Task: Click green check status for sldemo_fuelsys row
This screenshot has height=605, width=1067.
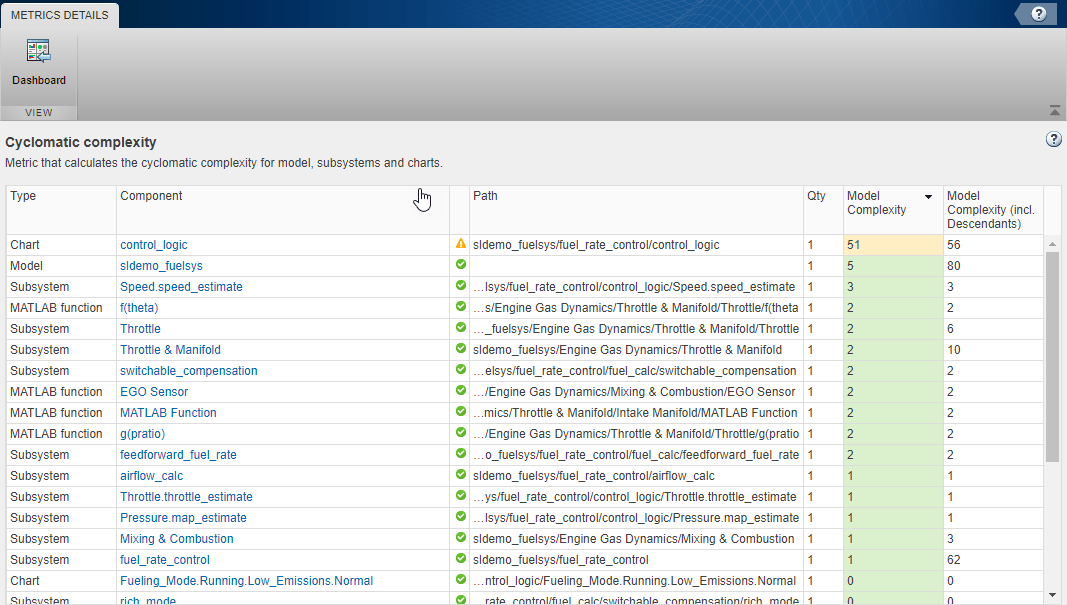Action: pos(461,265)
